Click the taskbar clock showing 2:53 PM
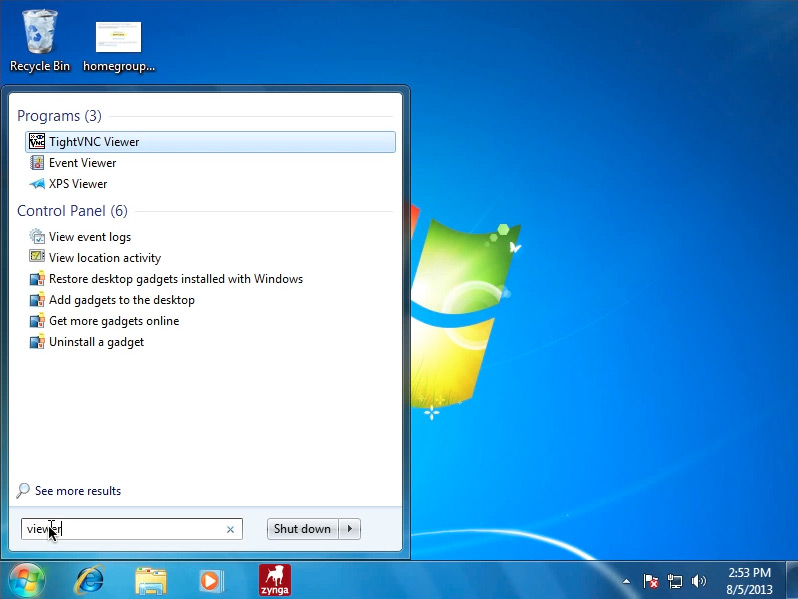Viewport: 798px width, 599px height. (x=749, y=581)
